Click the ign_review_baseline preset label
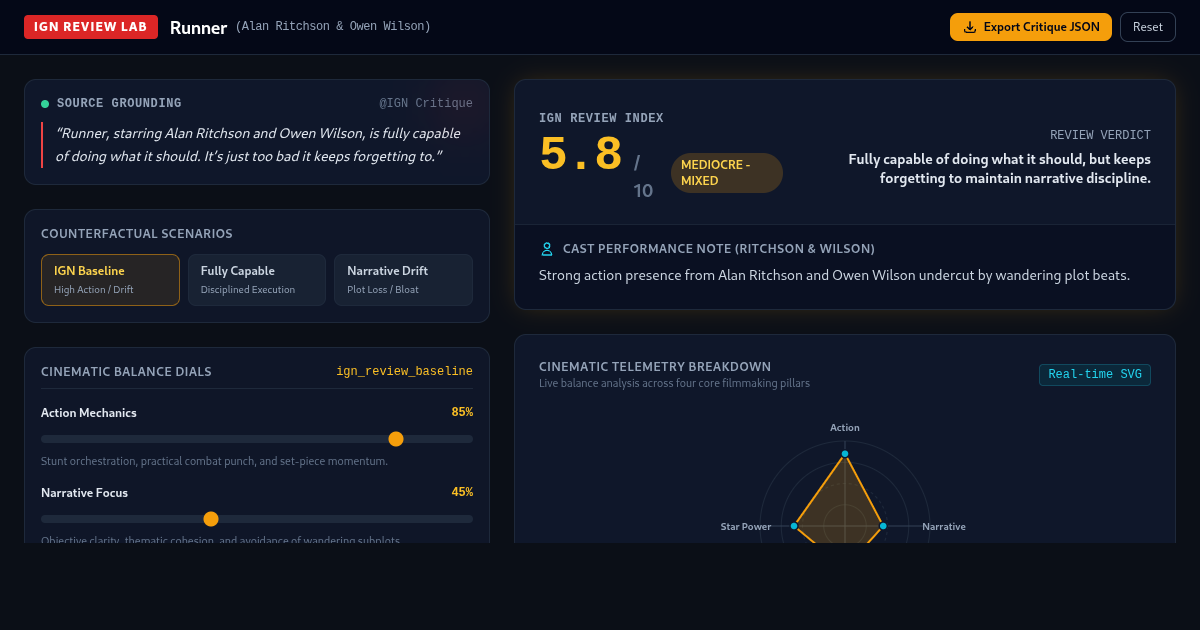 (x=404, y=372)
